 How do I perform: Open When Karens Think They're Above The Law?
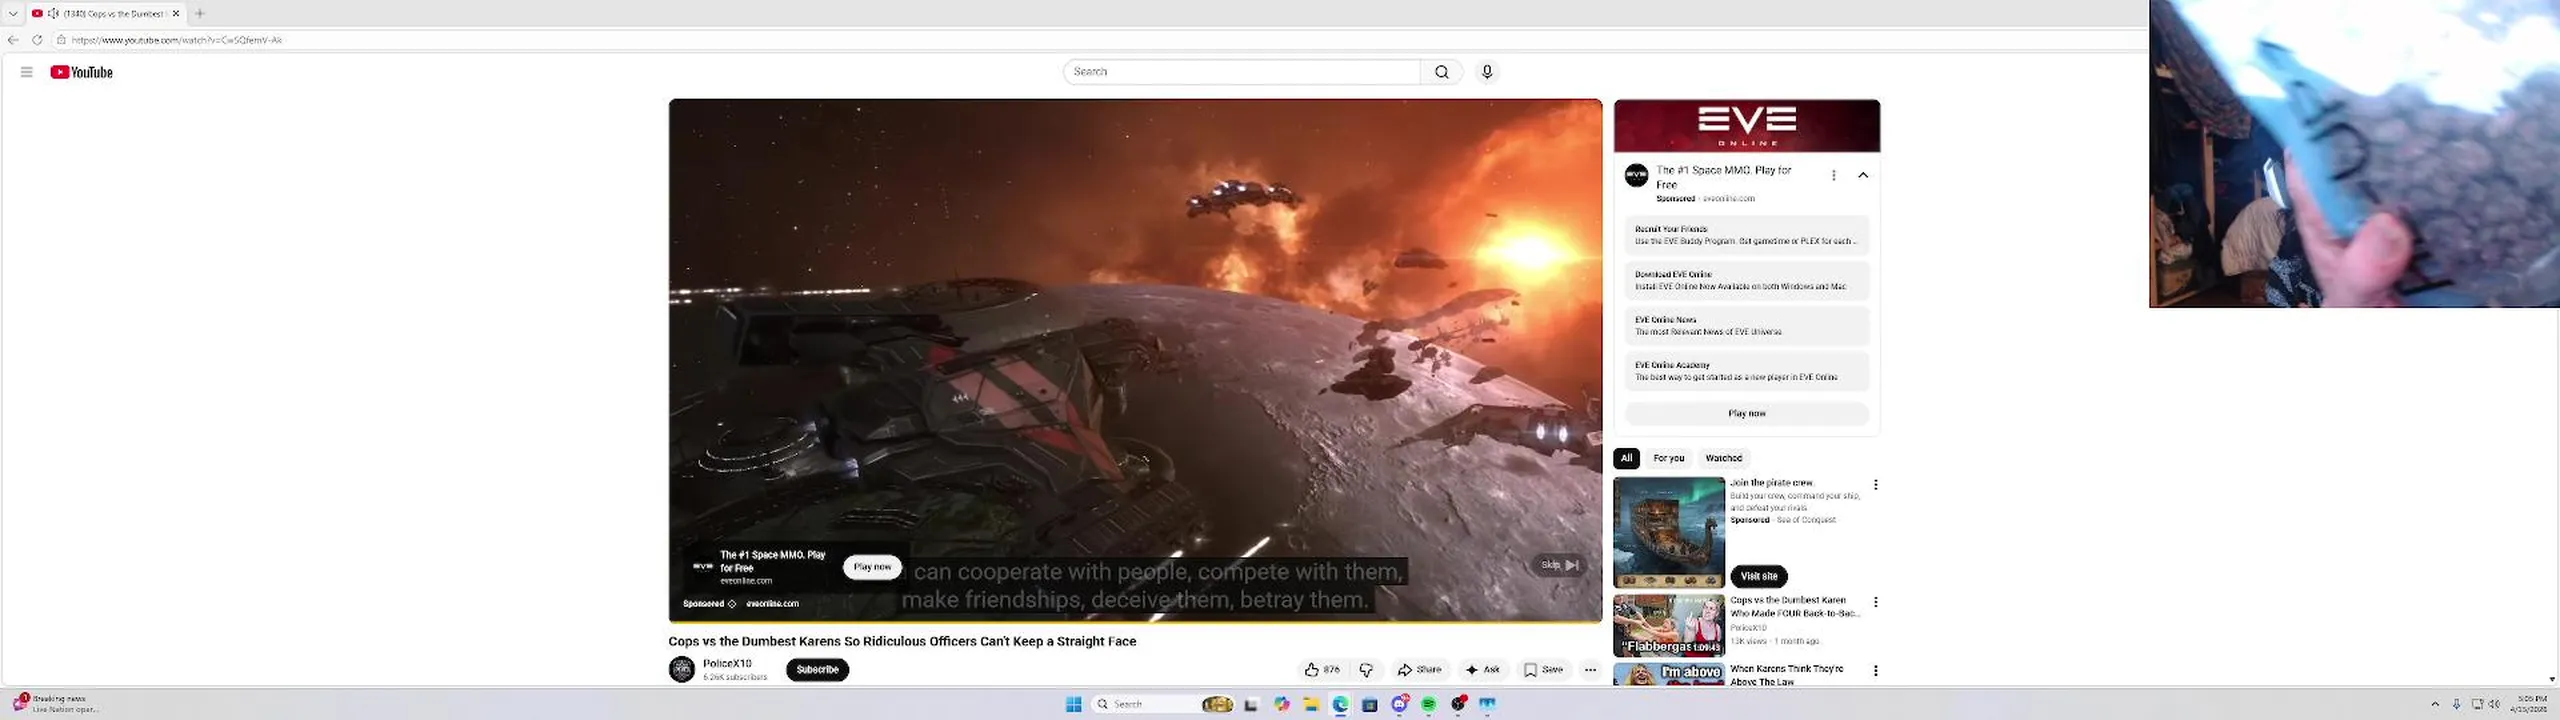(1787, 675)
